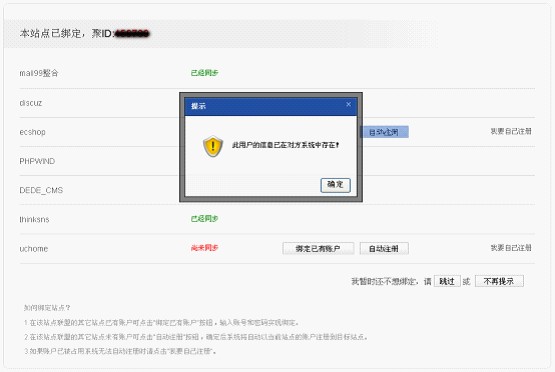Click the 已经同步 status for mail99
The width and height of the screenshot is (555, 372).
click(x=205, y=73)
